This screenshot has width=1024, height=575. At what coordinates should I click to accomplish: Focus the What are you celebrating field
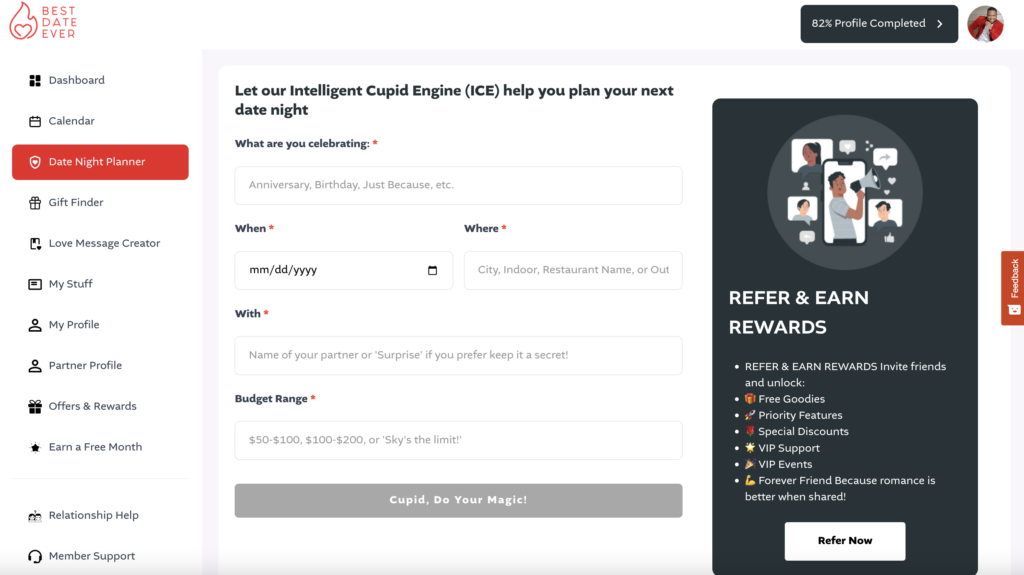coord(458,185)
